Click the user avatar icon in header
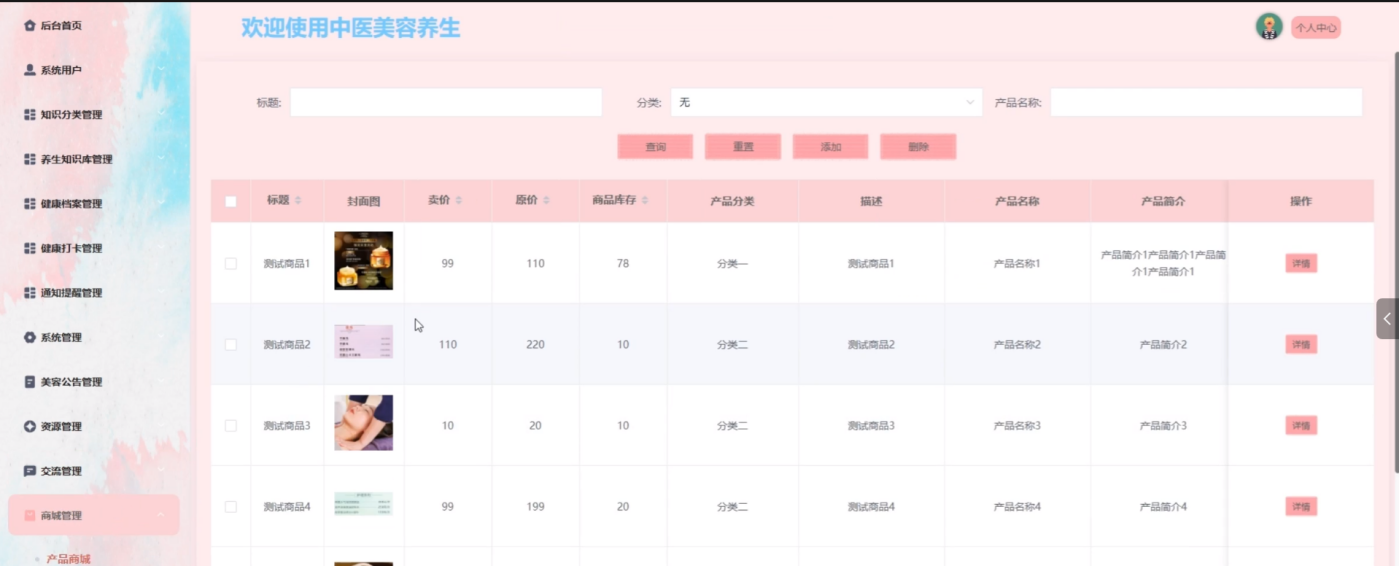This screenshot has width=1399, height=566. coord(1269,27)
